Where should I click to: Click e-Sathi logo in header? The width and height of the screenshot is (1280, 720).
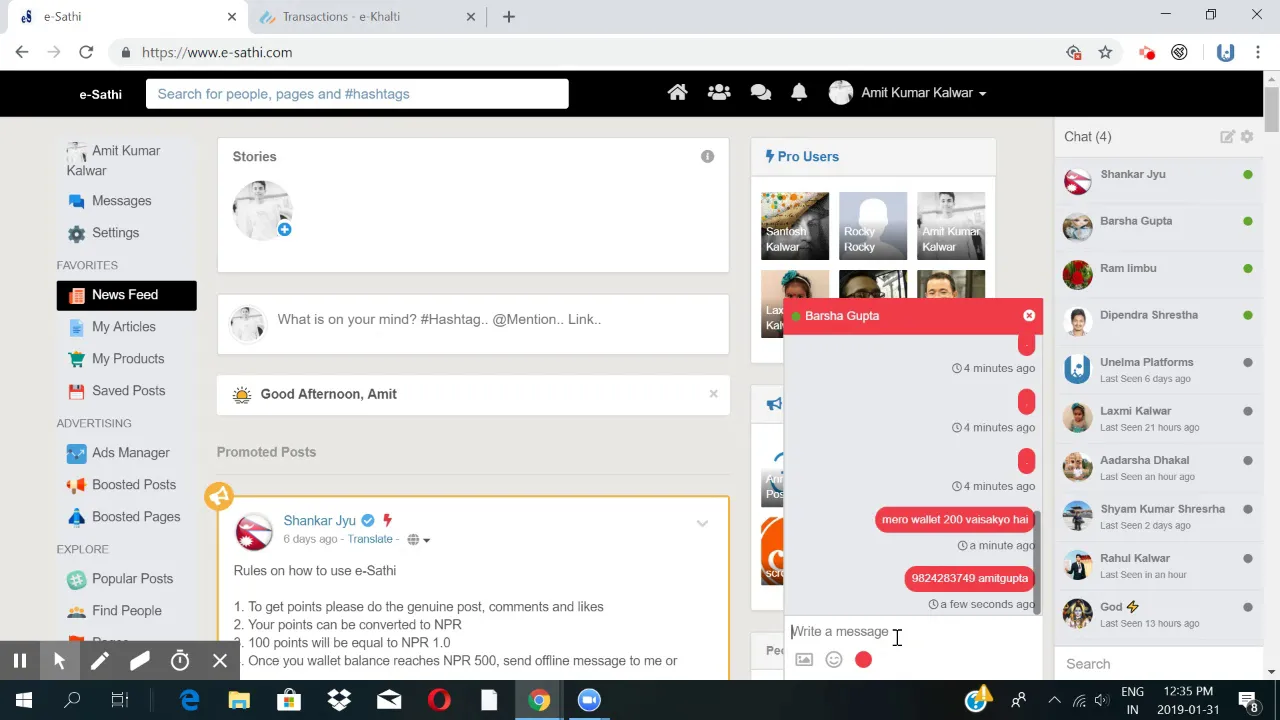[101, 94]
